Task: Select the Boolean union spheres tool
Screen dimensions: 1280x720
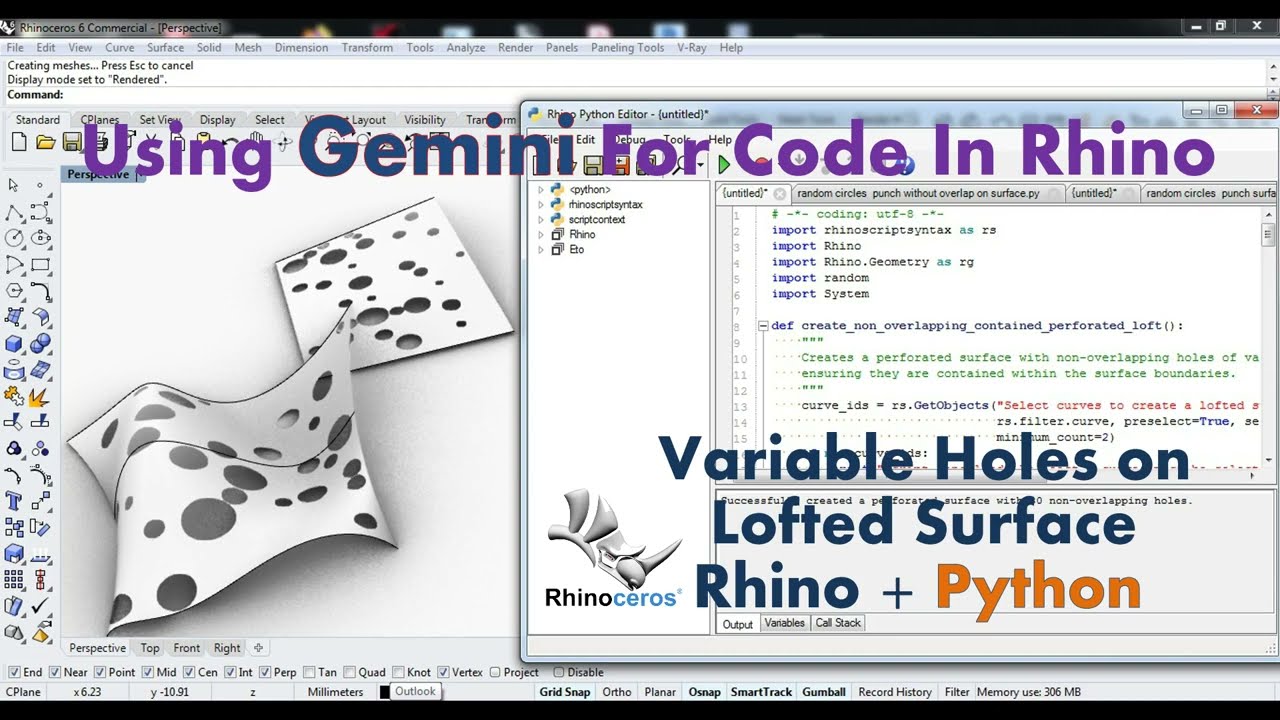Action: pos(40,344)
